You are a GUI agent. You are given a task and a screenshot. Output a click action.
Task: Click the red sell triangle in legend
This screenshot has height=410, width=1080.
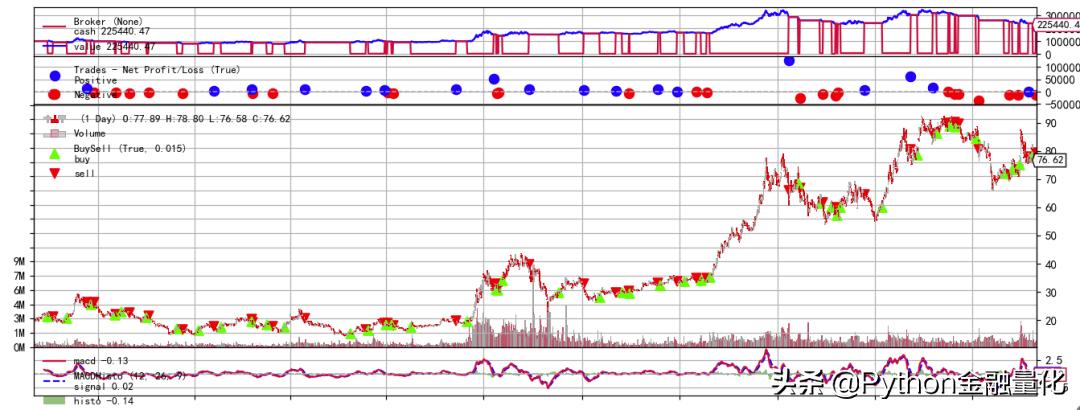(55, 173)
